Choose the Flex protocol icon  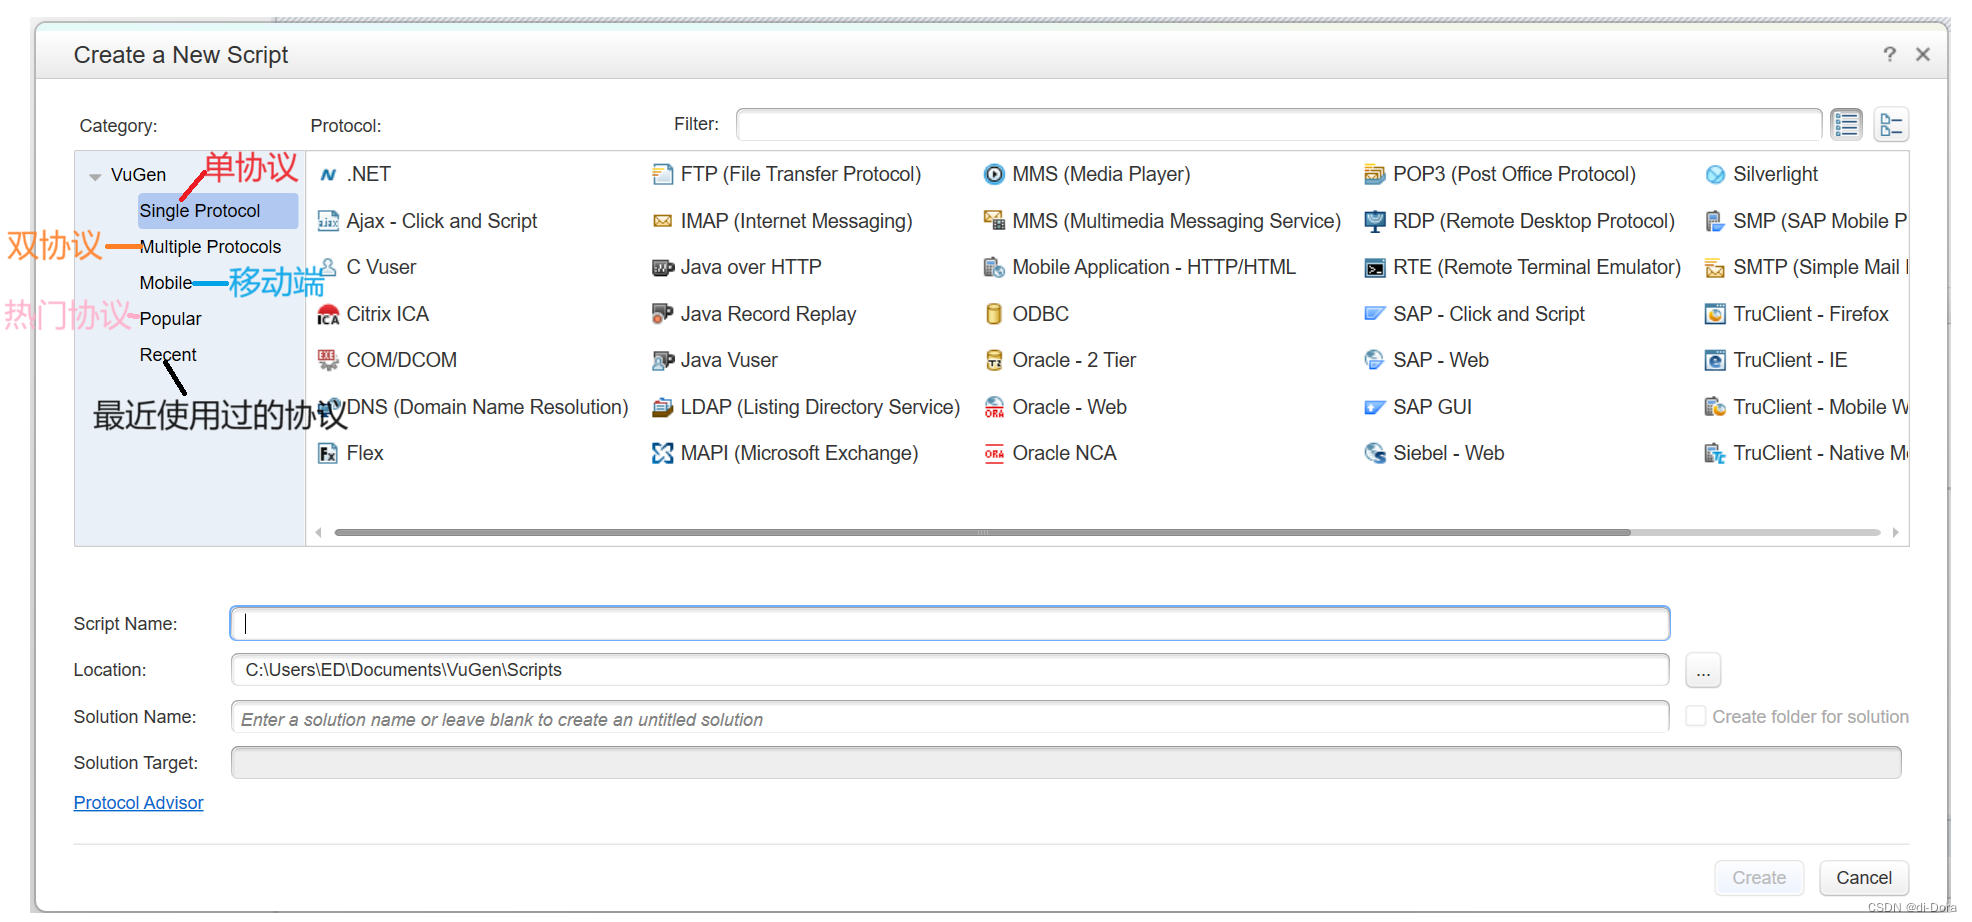click(x=328, y=453)
